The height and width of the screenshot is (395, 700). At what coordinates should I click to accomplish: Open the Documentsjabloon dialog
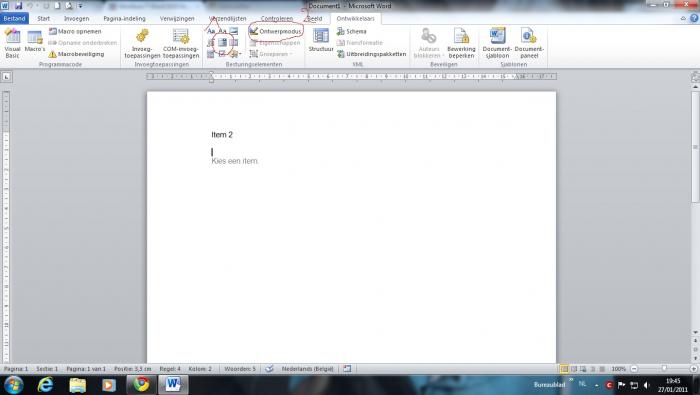pos(497,43)
